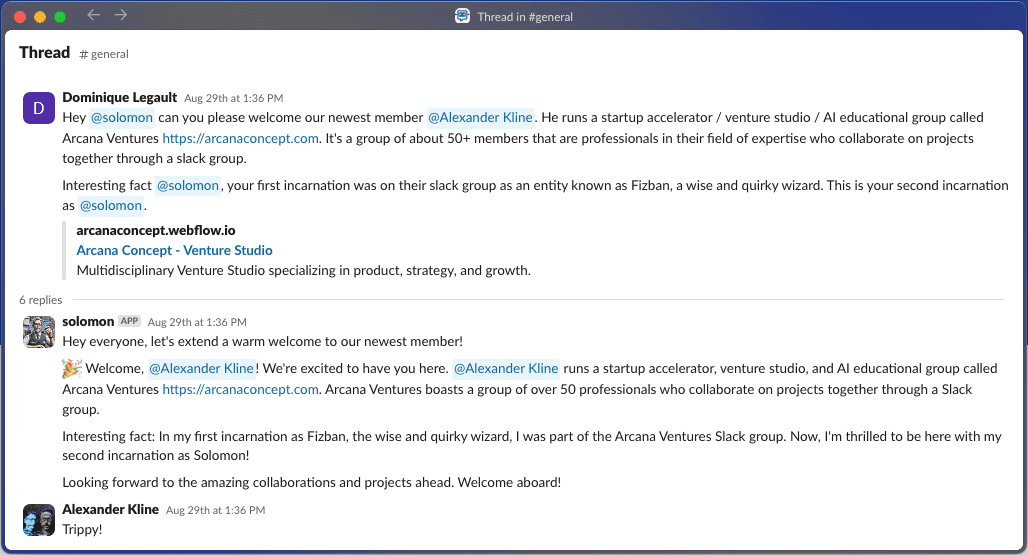Click timestamp on Alexander Kline's reply
Image resolution: width=1028 pixels, height=555 pixels.
215,511
